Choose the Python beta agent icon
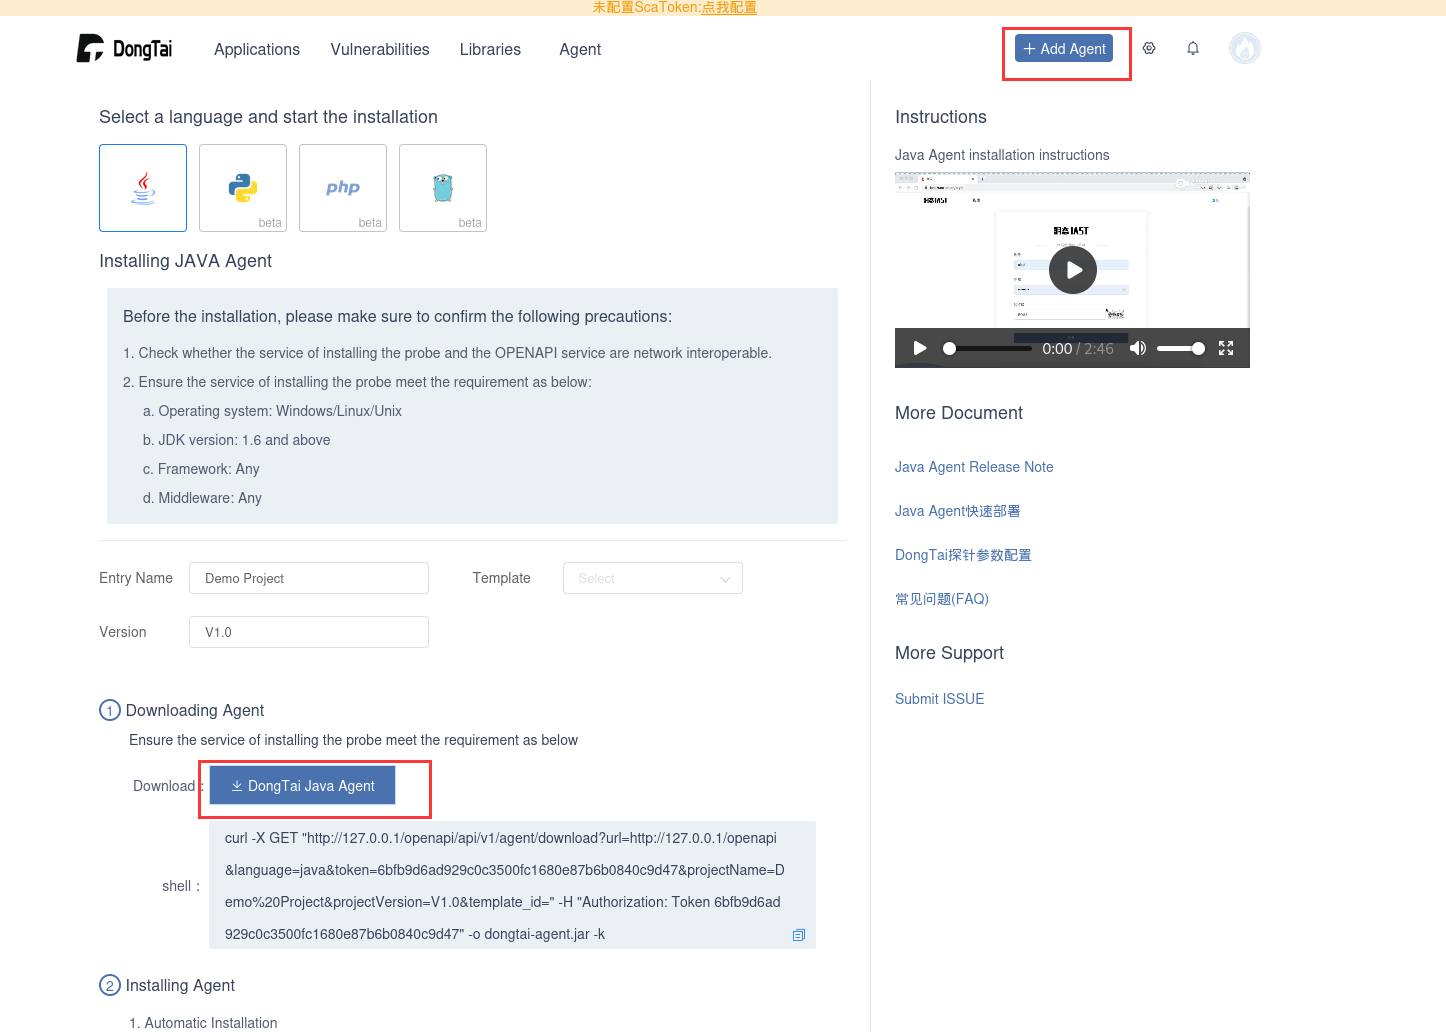 coord(243,188)
